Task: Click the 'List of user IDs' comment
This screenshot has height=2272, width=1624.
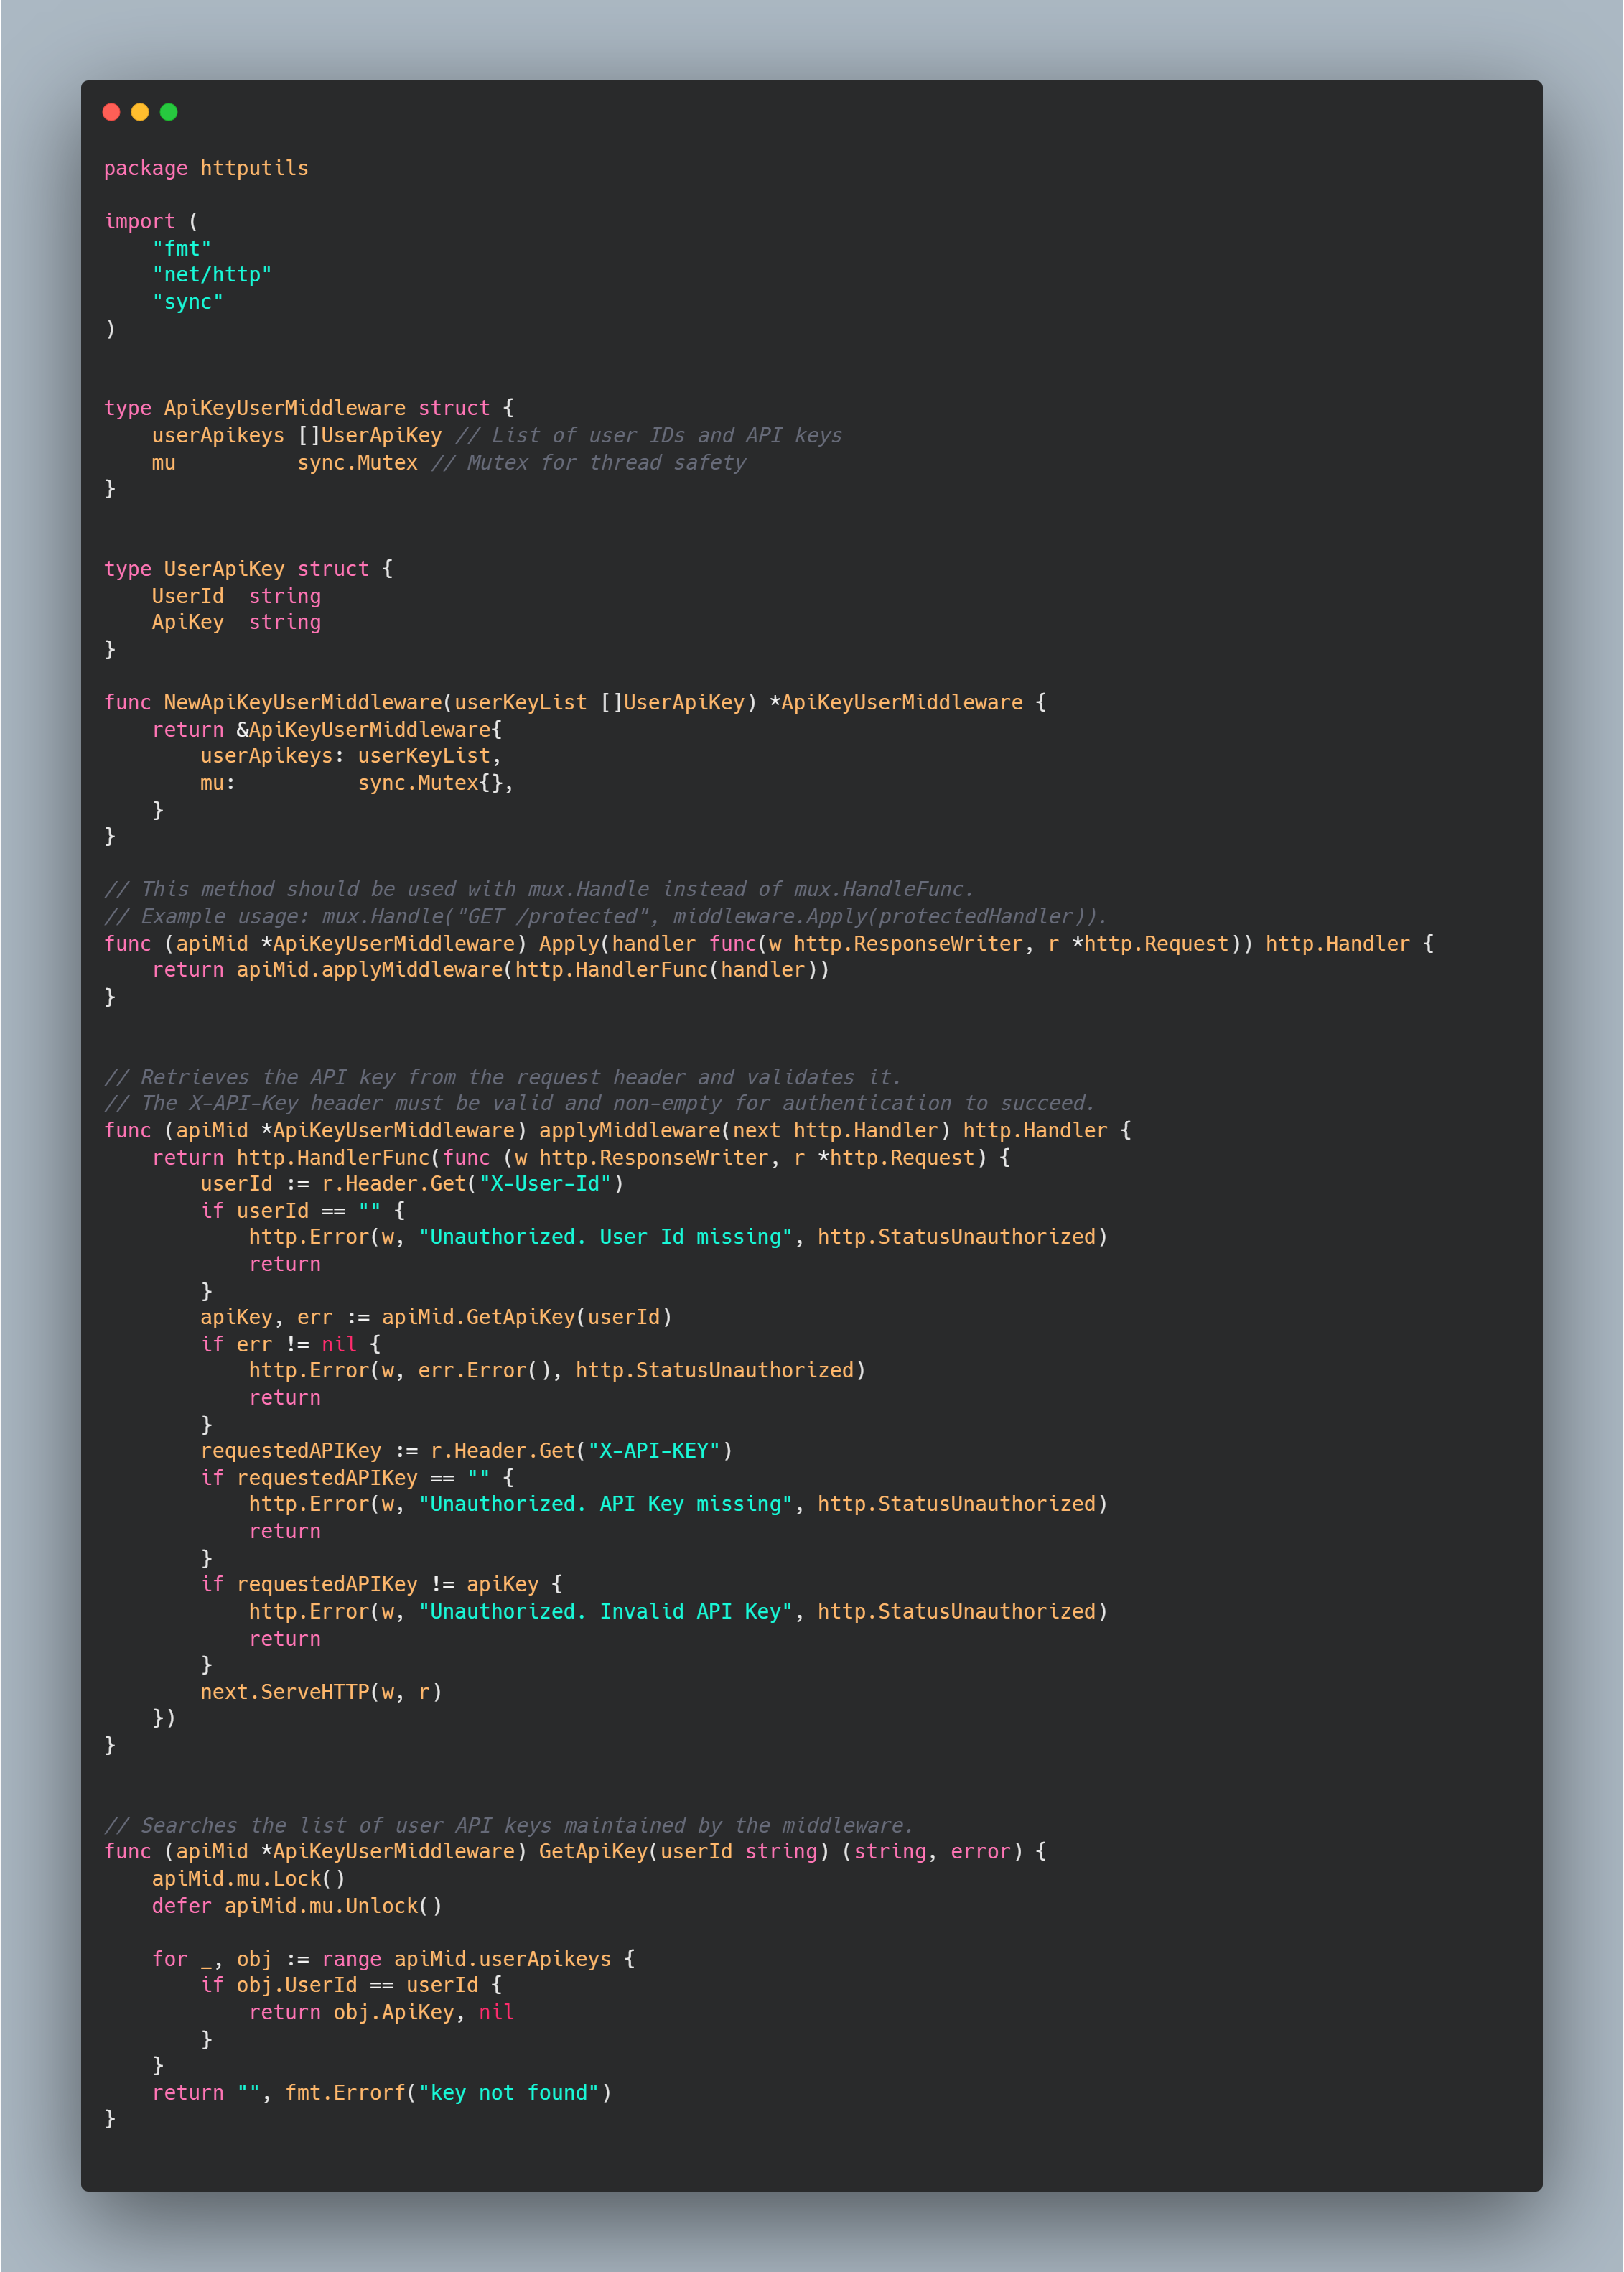Action: tap(650, 435)
